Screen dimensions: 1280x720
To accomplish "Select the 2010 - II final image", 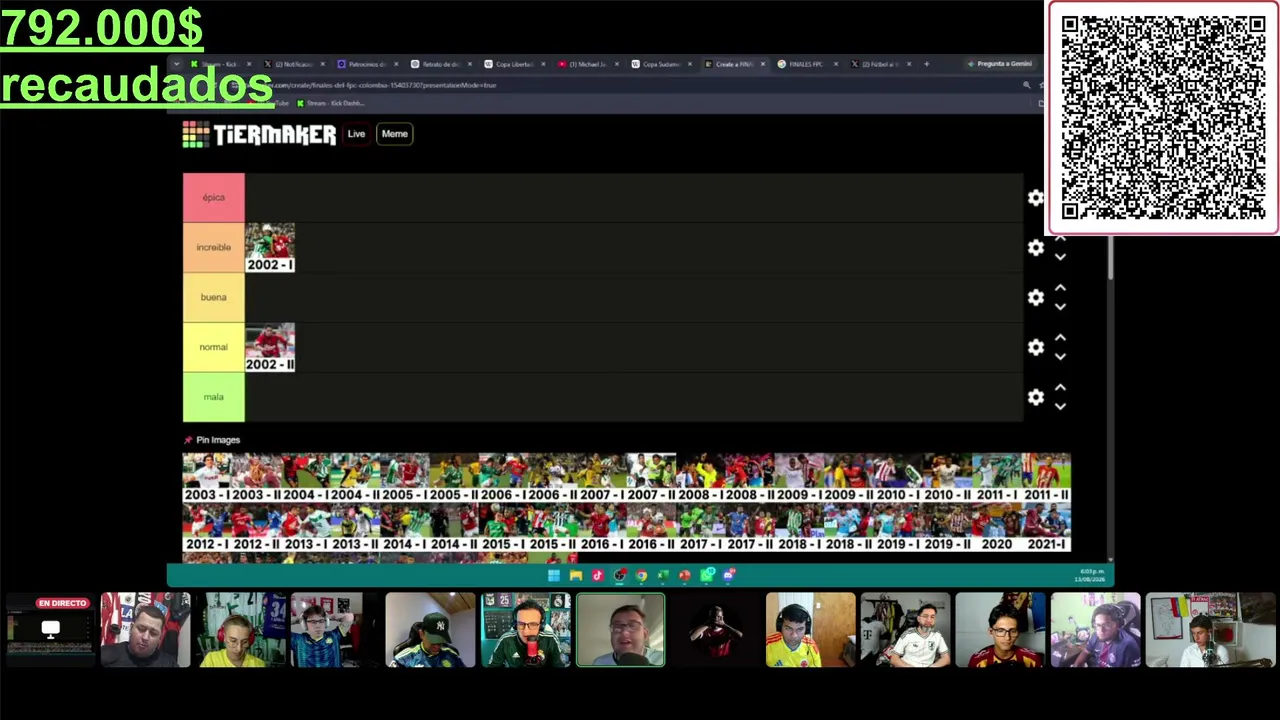I will pyautogui.click(x=947, y=478).
